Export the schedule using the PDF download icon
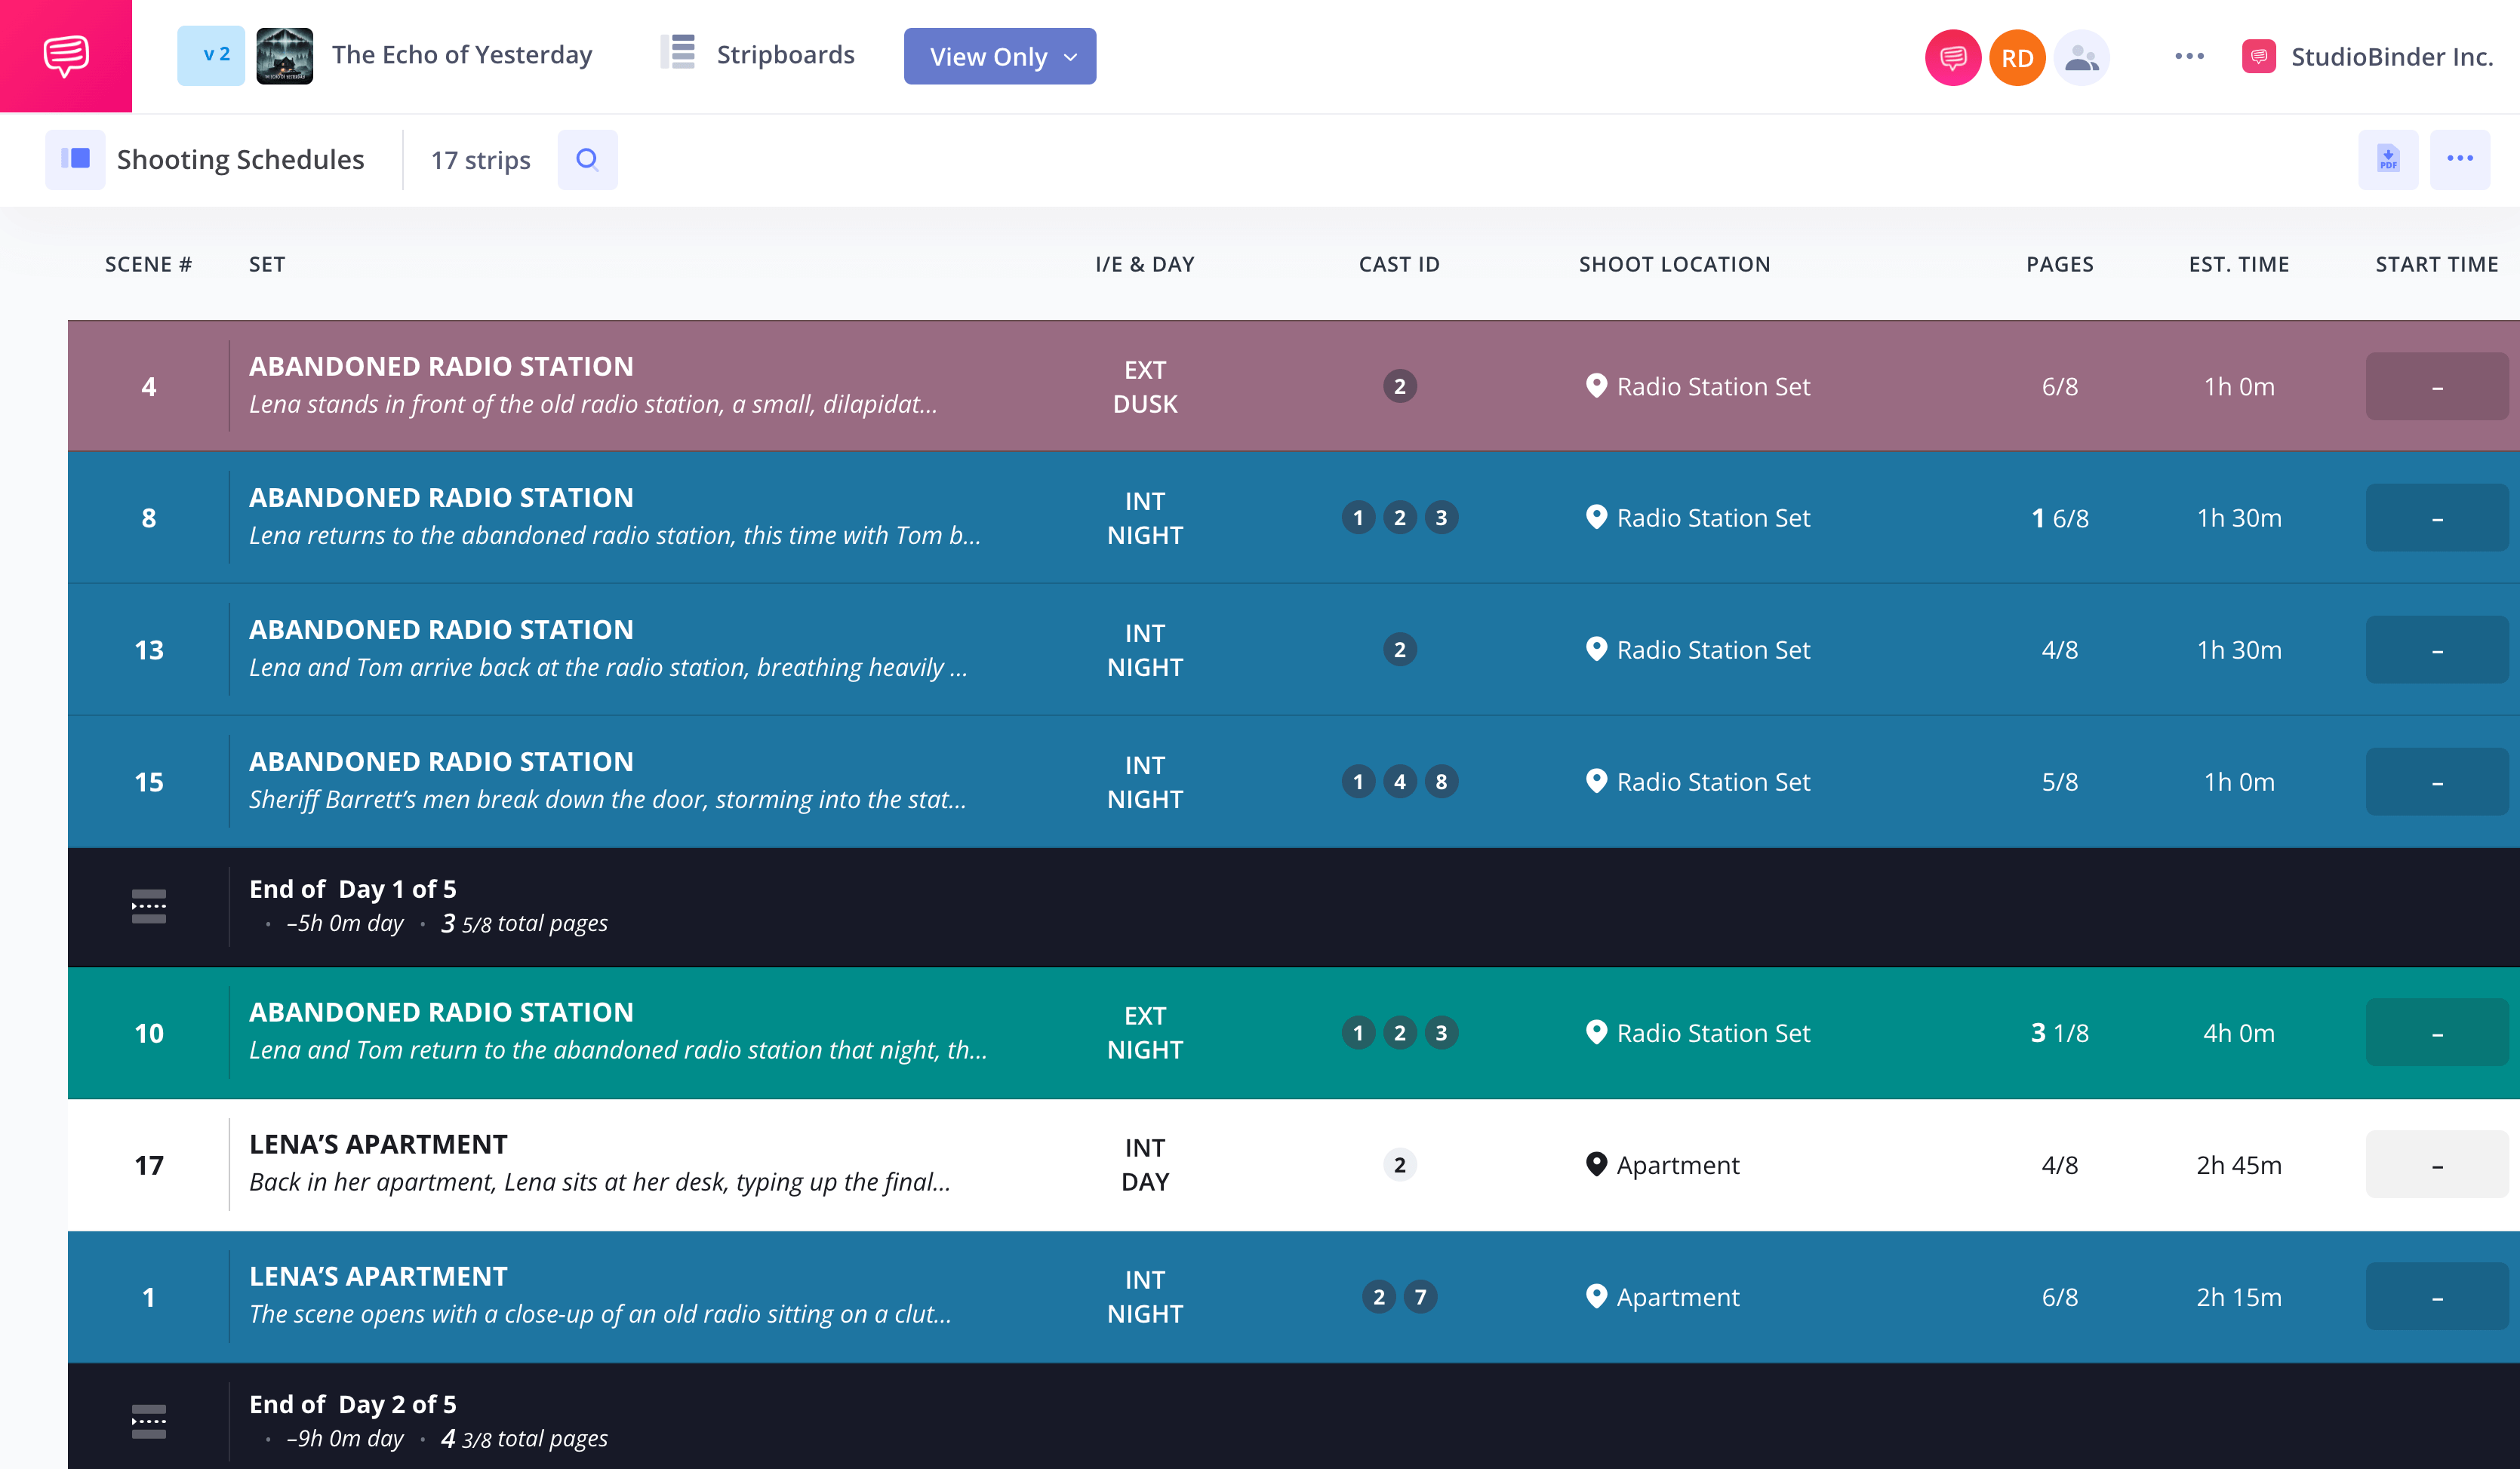Image resolution: width=2520 pixels, height=1469 pixels. click(x=2388, y=159)
